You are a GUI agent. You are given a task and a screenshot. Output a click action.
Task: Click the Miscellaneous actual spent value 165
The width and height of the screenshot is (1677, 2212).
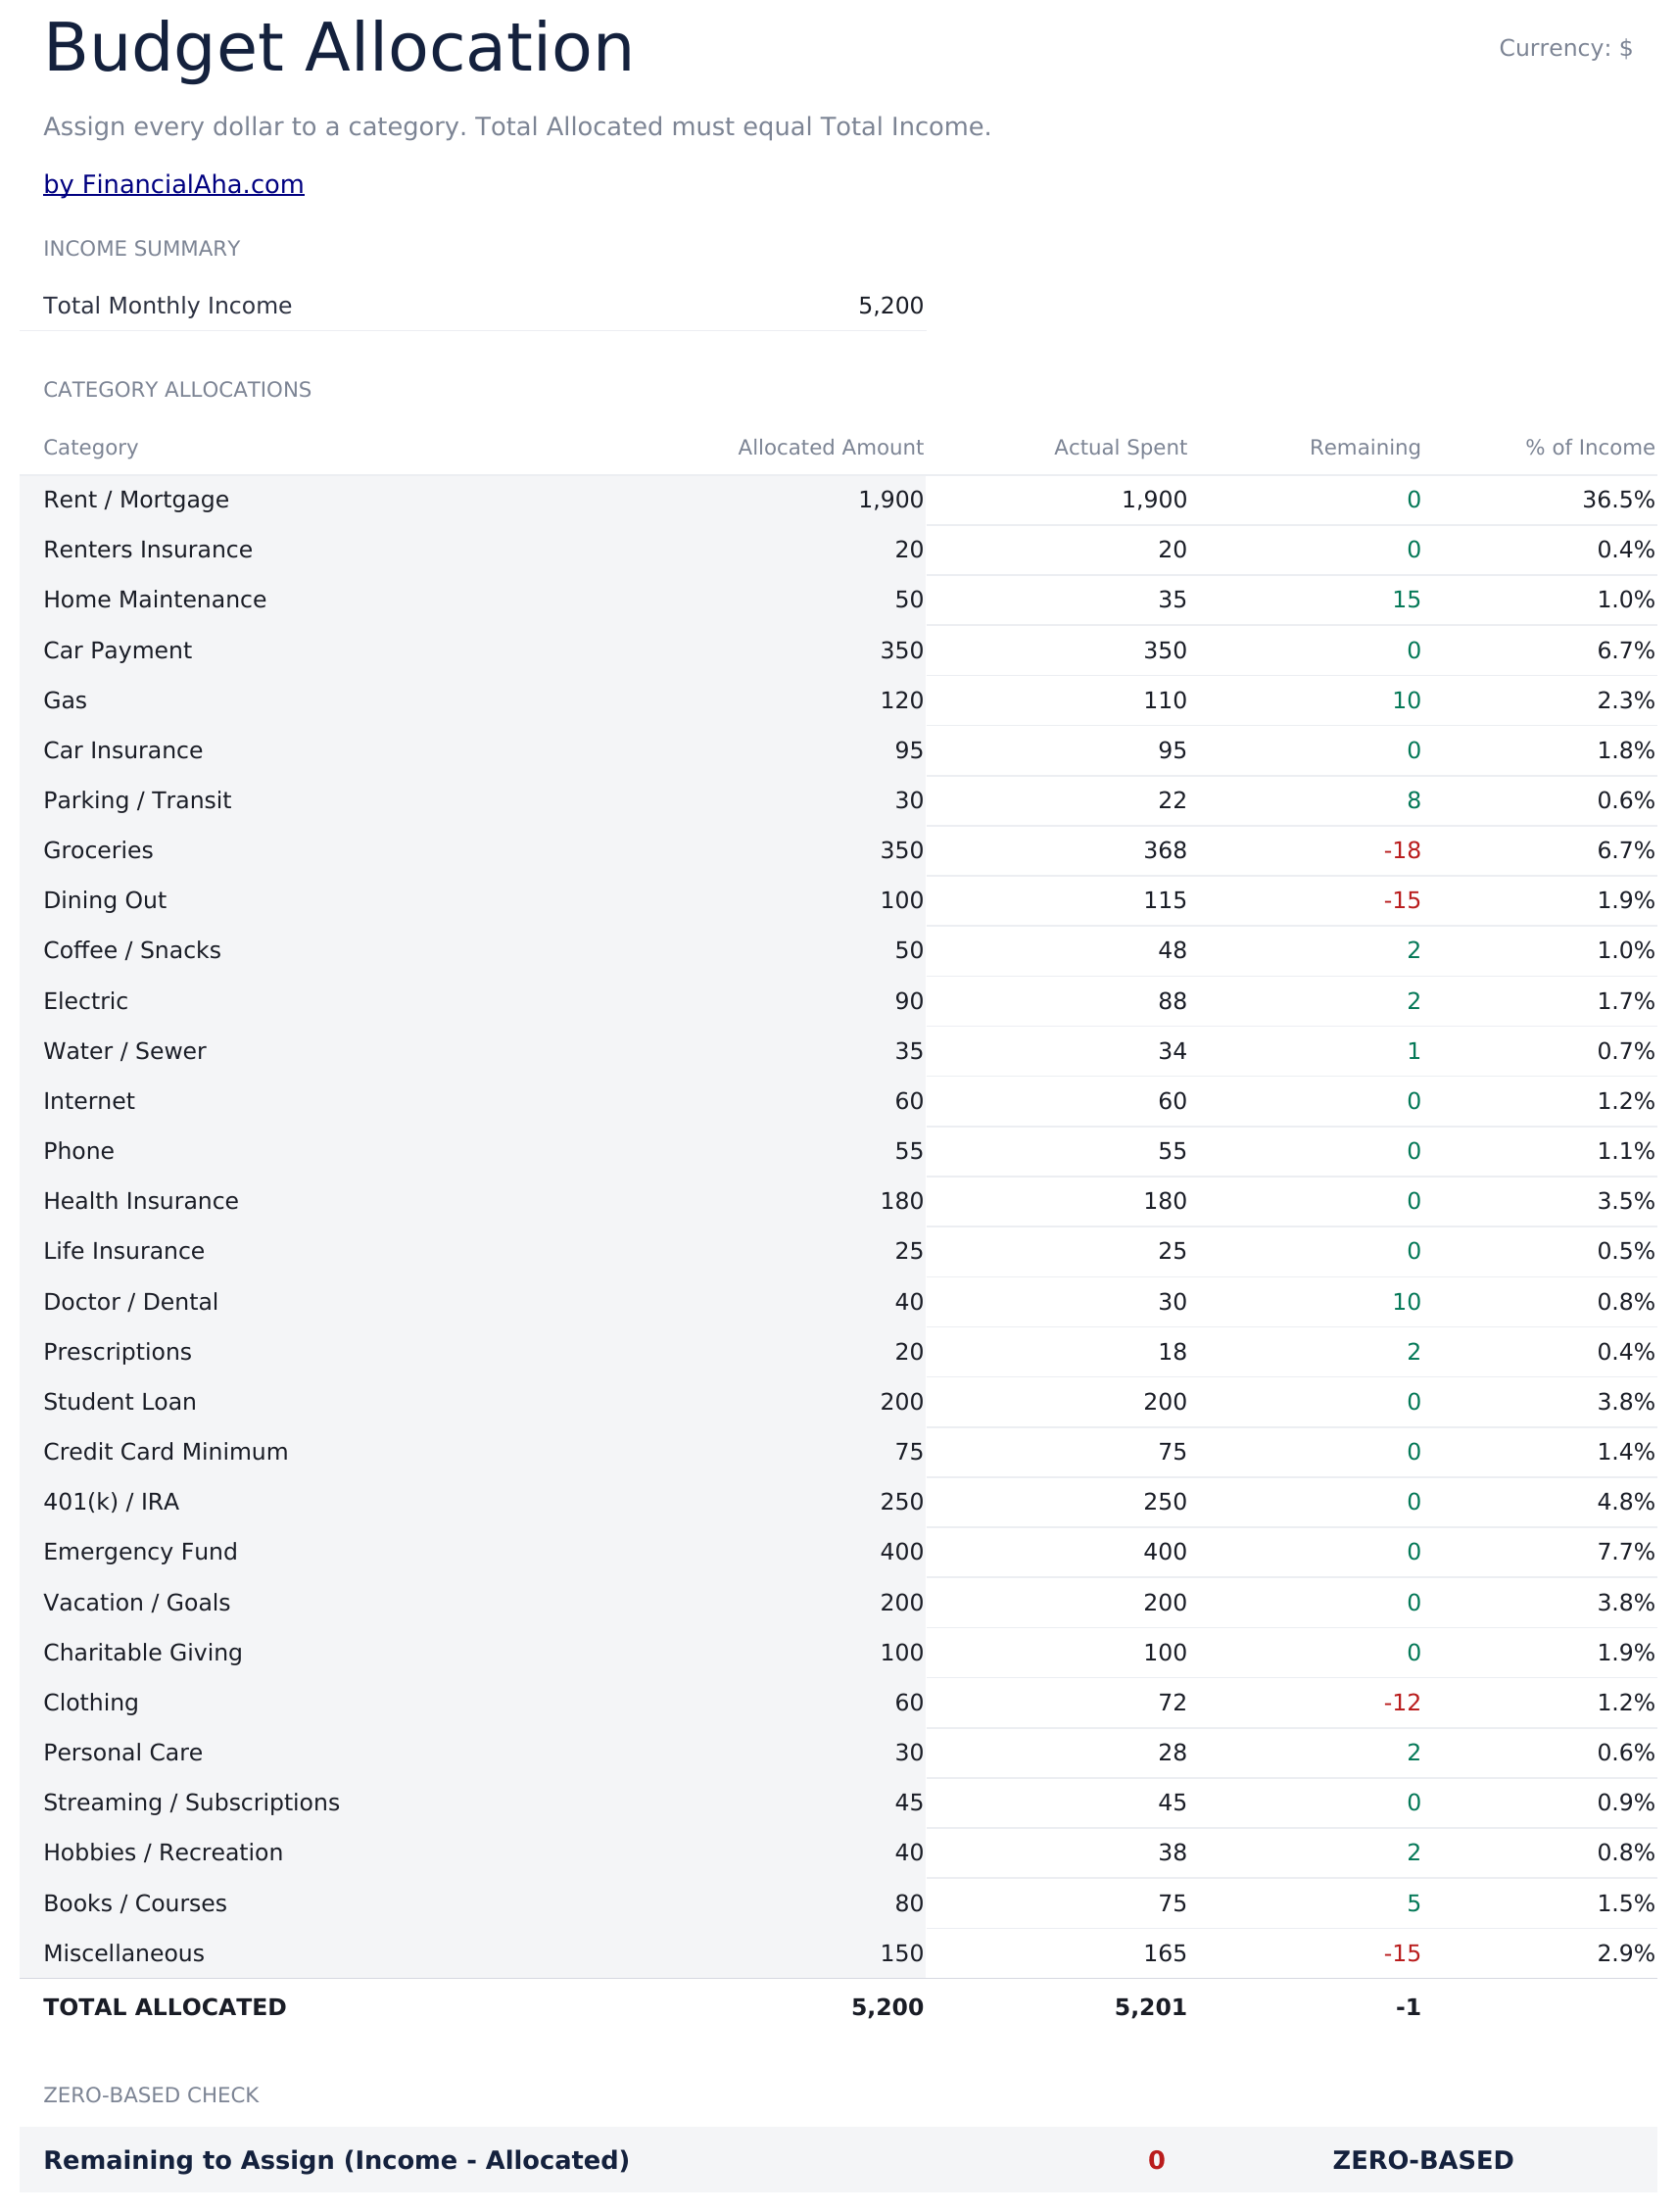coord(1165,1953)
